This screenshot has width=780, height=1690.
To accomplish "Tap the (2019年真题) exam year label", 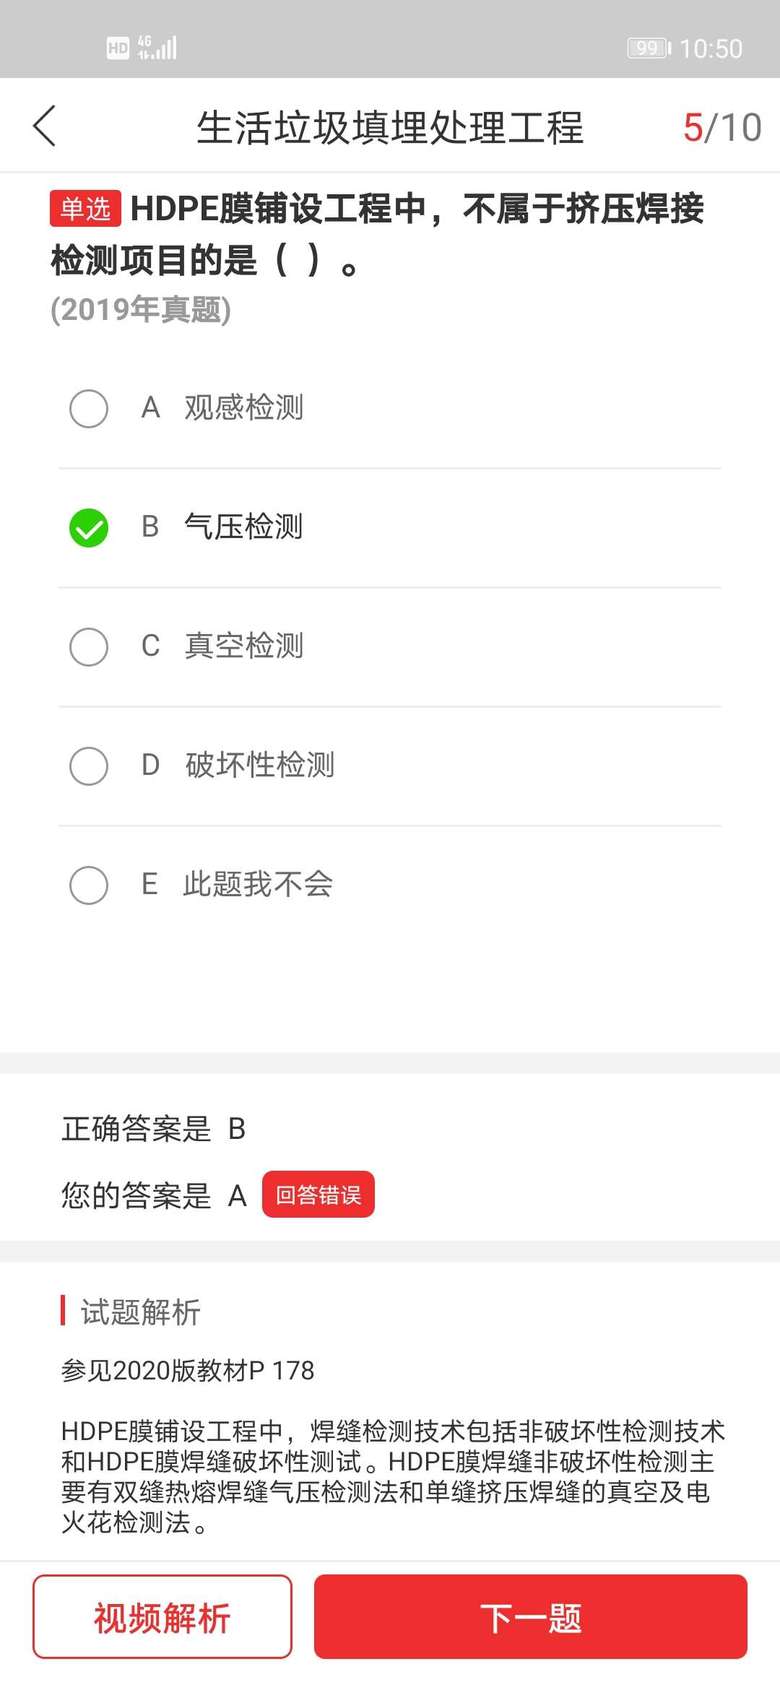I will pyautogui.click(x=141, y=310).
